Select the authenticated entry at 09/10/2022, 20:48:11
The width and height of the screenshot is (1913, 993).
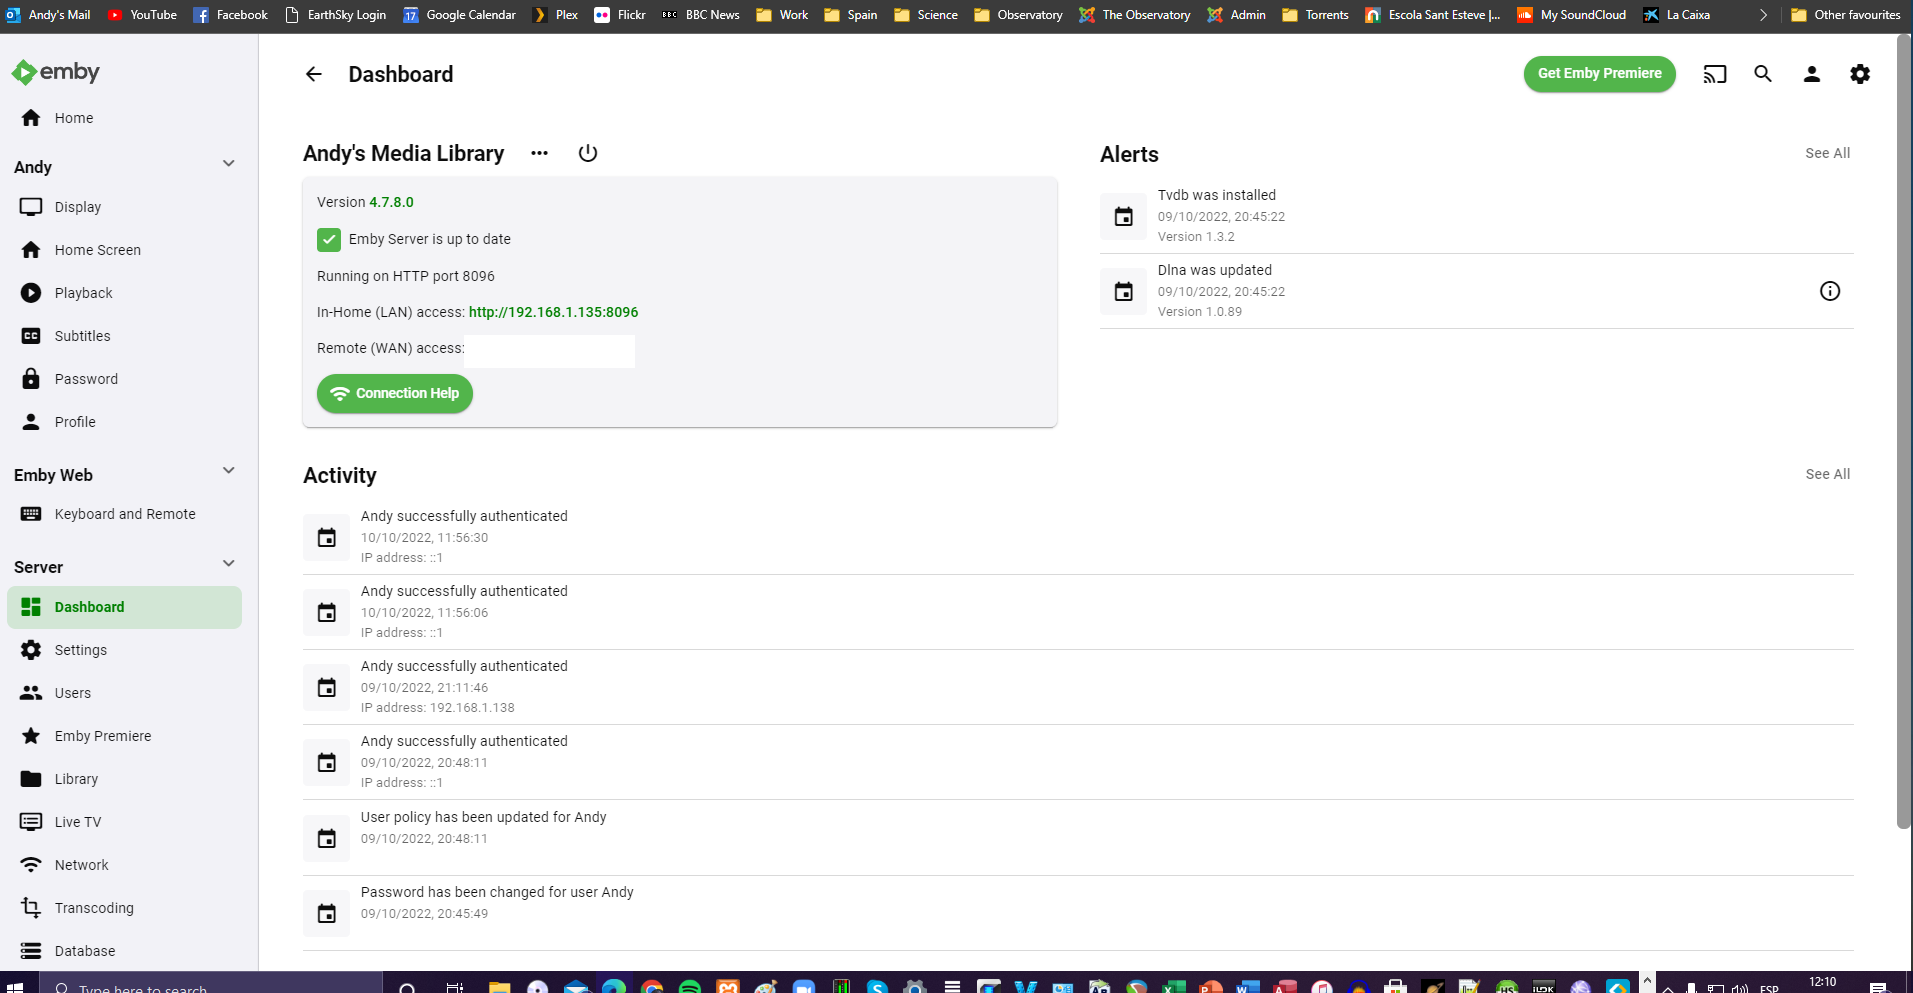[1078, 762]
